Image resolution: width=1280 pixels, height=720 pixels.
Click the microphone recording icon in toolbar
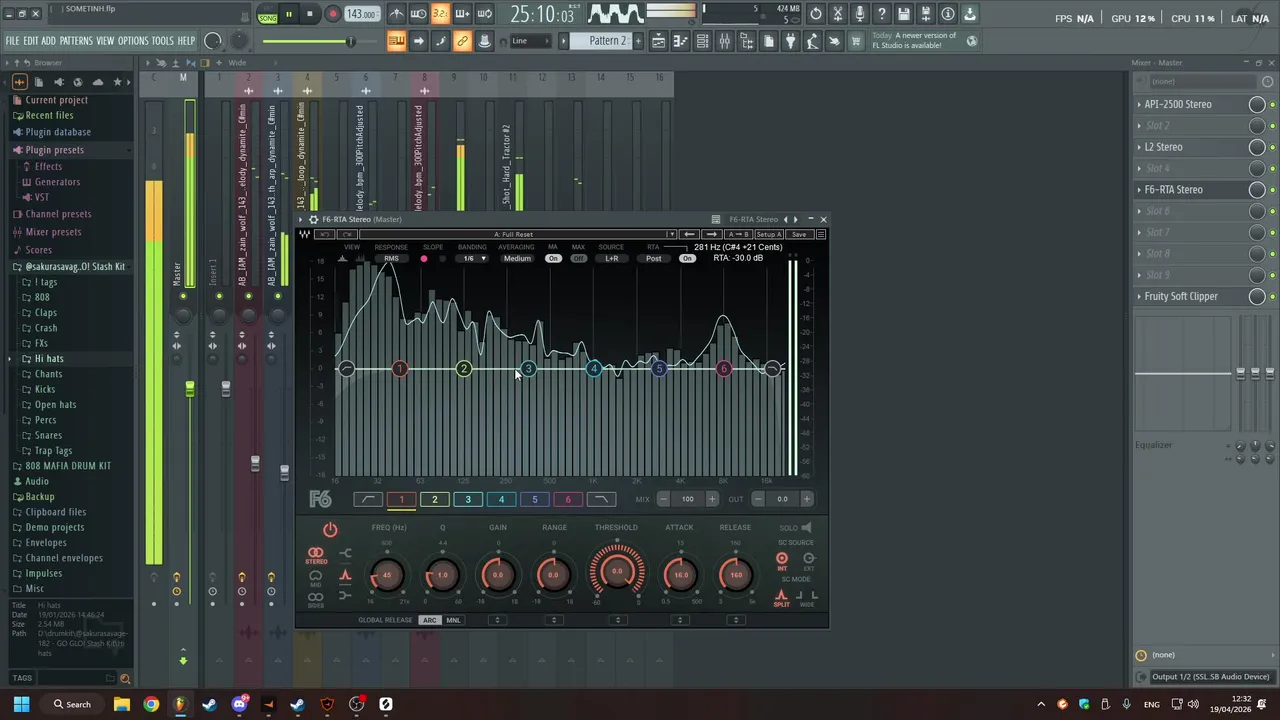click(x=859, y=14)
